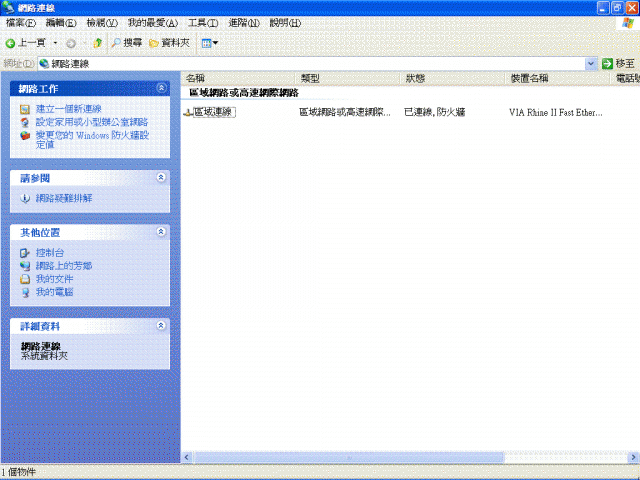The height and width of the screenshot is (480, 640).
Task: Sort by the 名稱 column header
Action: tap(238, 78)
